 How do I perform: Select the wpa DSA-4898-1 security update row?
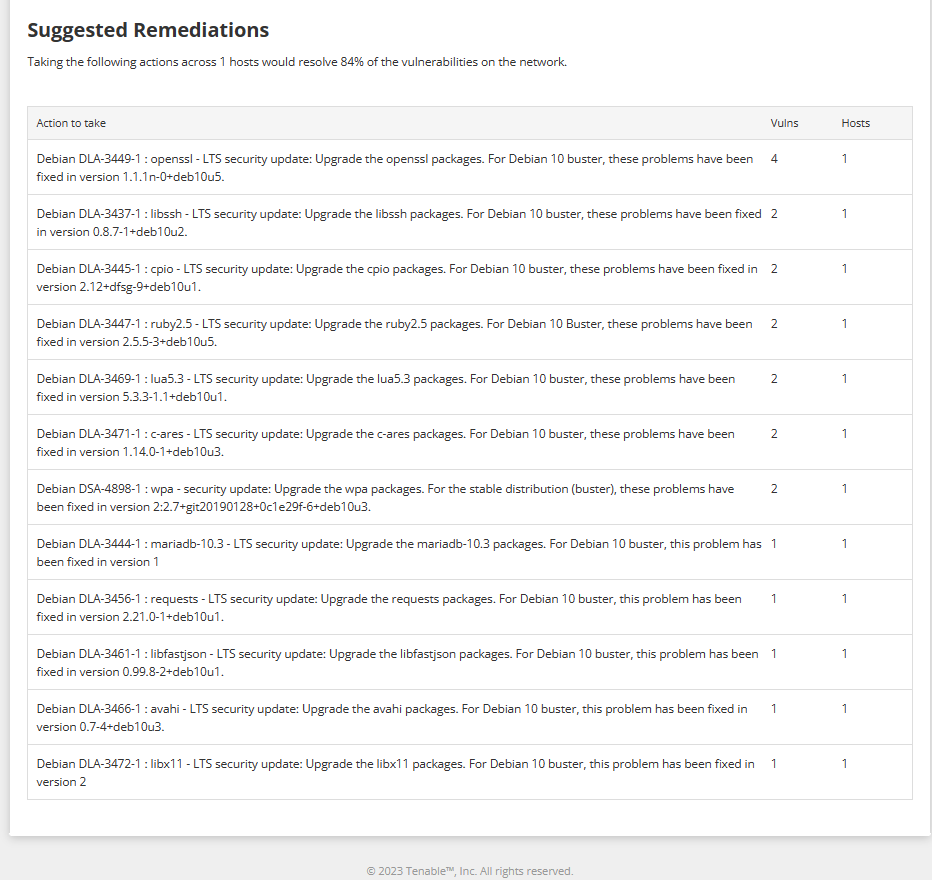point(470,497)
